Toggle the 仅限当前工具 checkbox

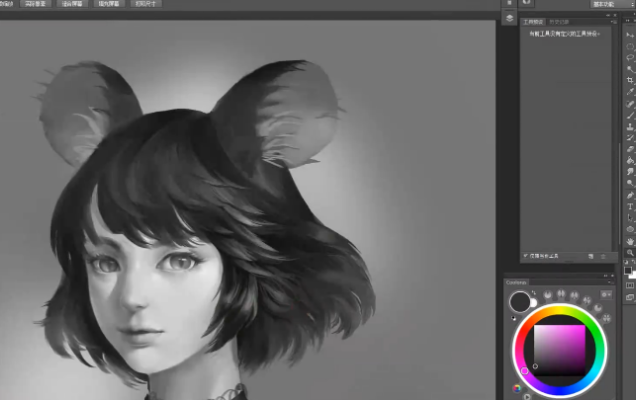pos(525,256)
